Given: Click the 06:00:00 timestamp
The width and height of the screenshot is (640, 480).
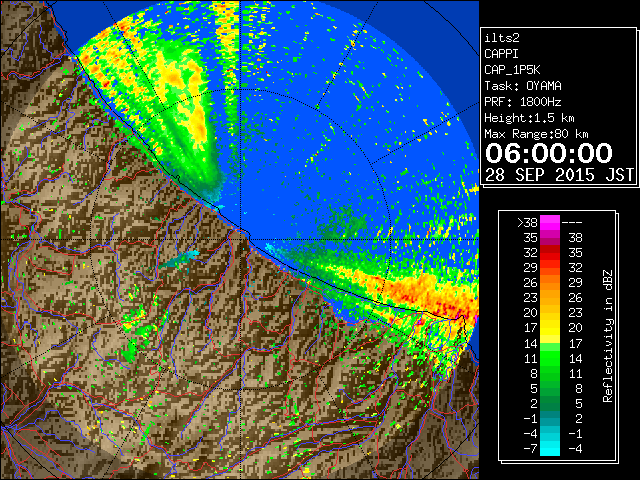Looking at the screenshot, I should pyautogui.click(x=549, y=153).
